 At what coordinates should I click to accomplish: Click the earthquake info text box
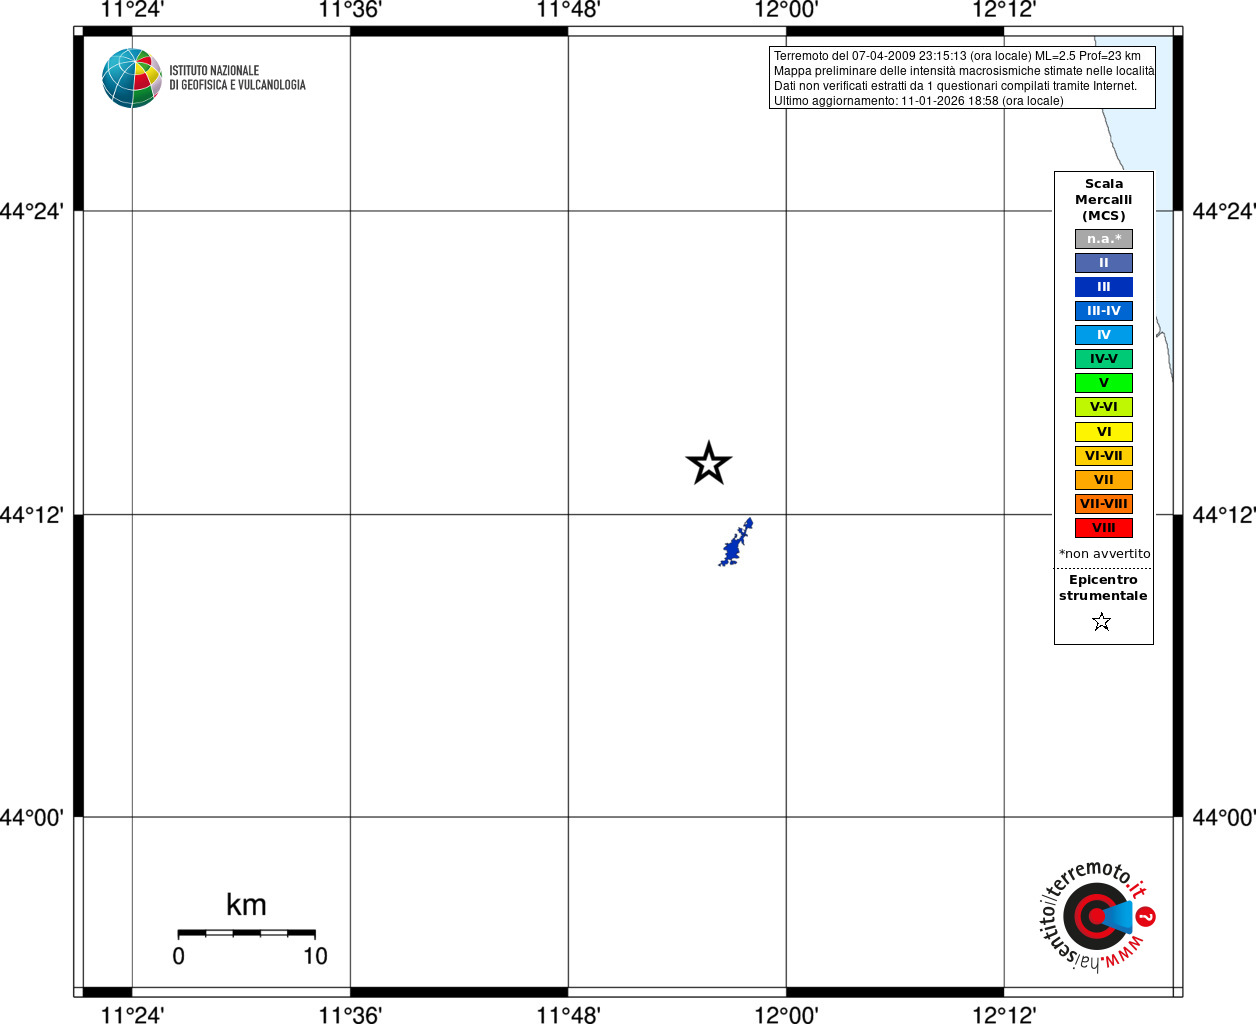tap(962, 78)
